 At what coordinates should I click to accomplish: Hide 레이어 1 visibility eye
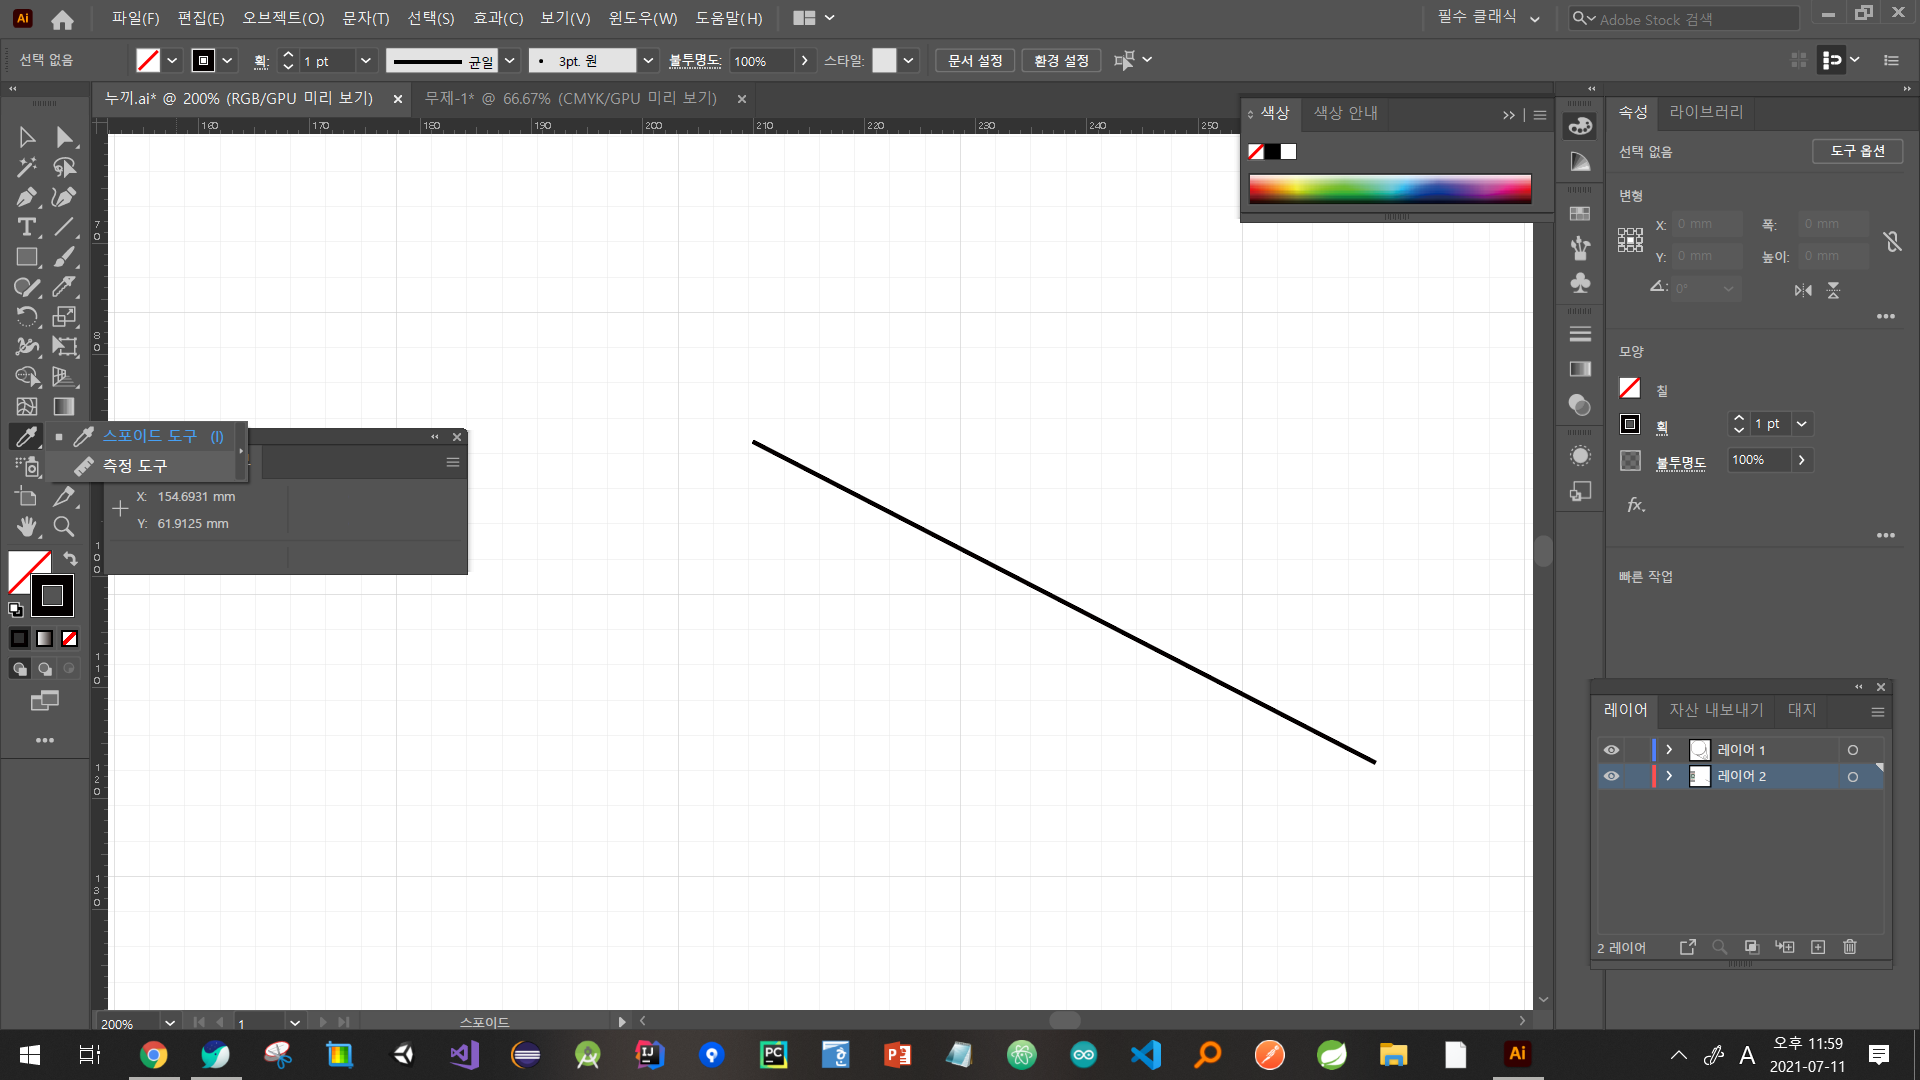click(1611, 750)
